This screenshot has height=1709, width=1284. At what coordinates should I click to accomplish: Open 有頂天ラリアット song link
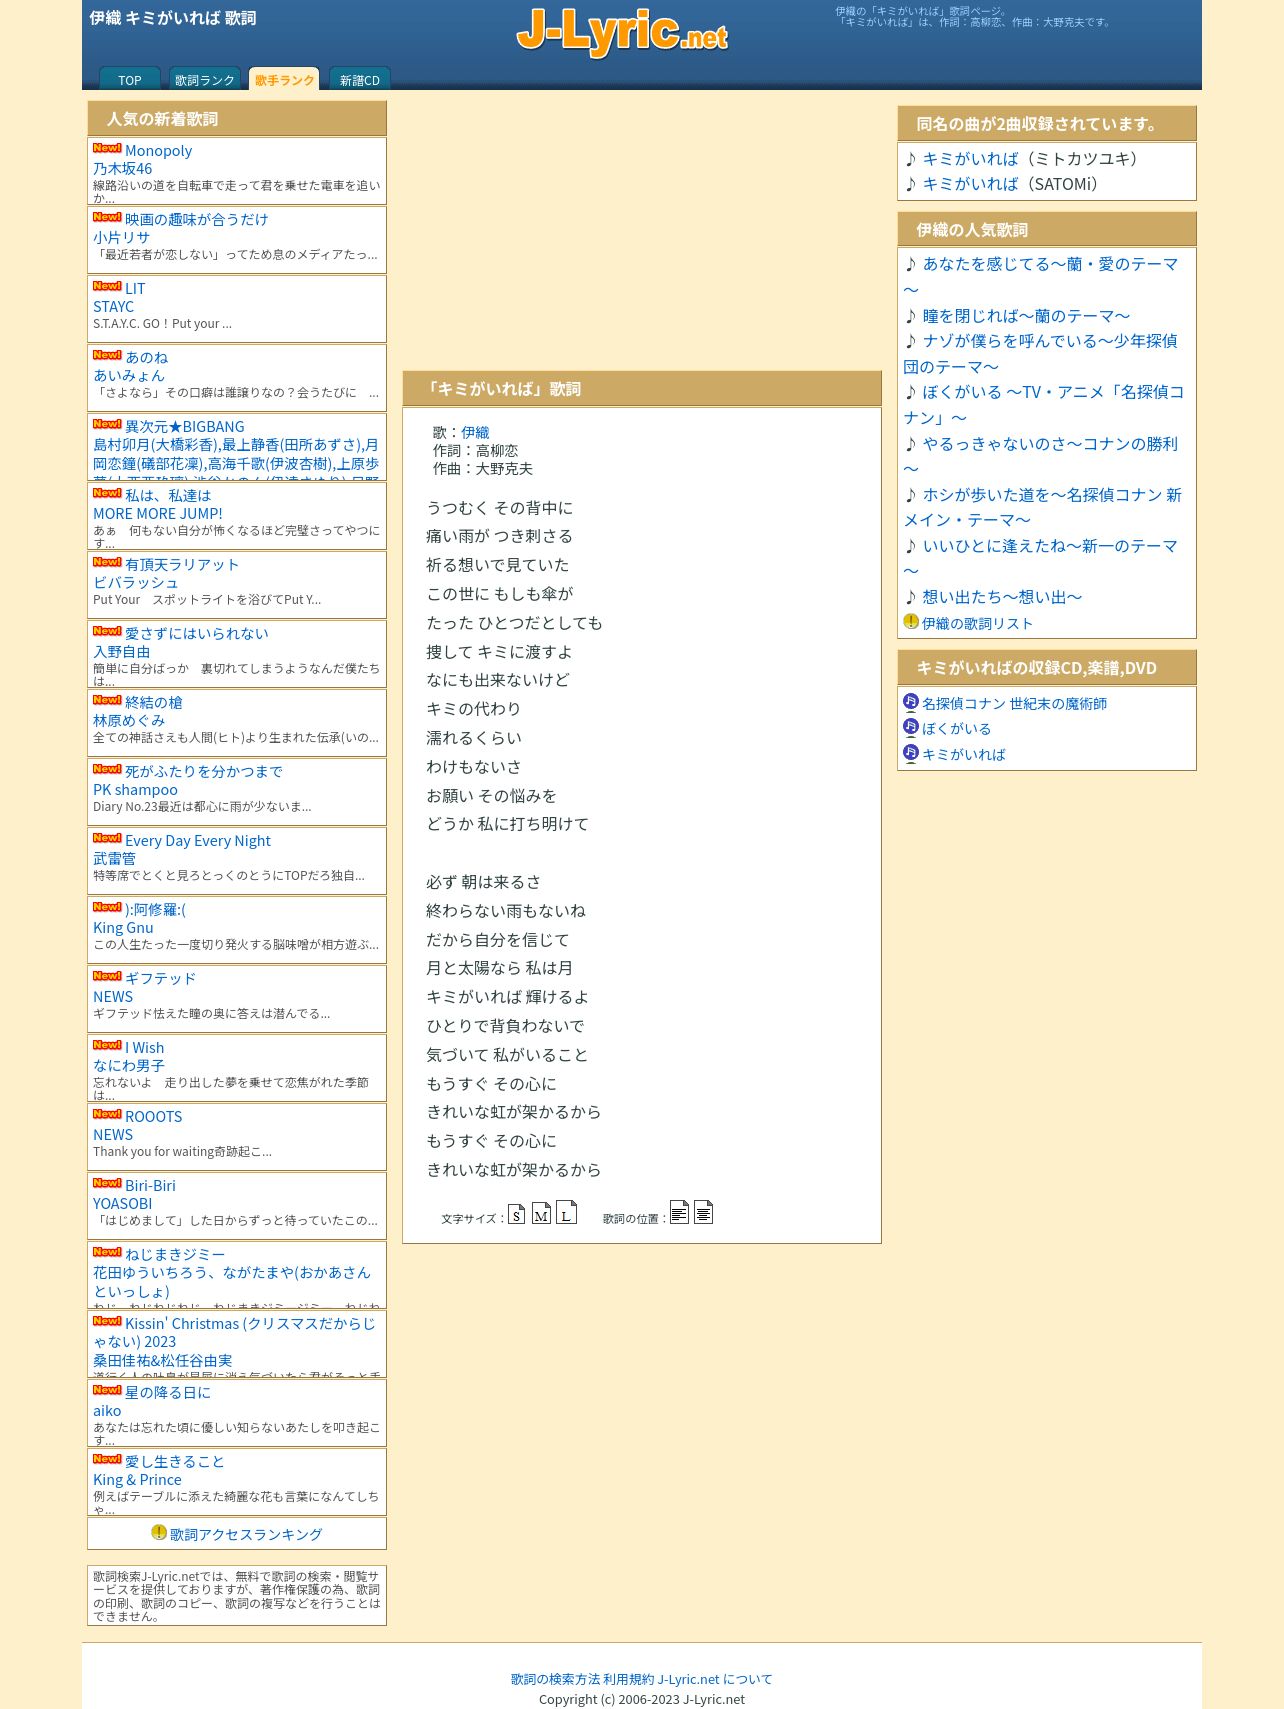(x=182, y=564)
